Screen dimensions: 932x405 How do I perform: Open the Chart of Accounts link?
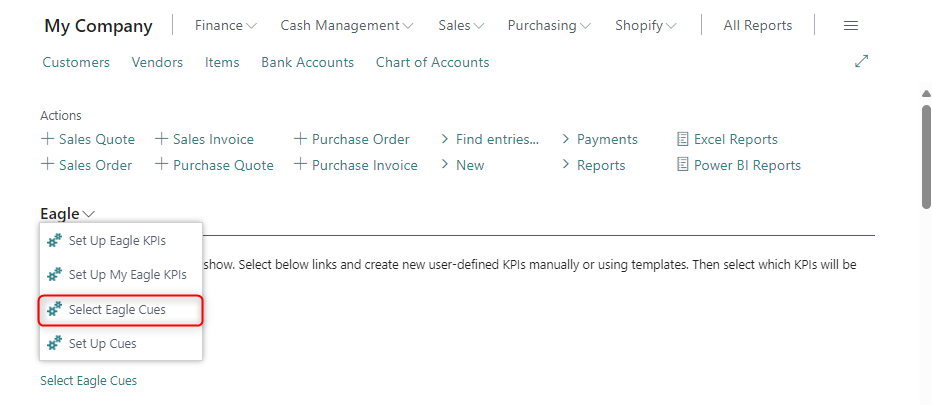[x=432, y=62]
